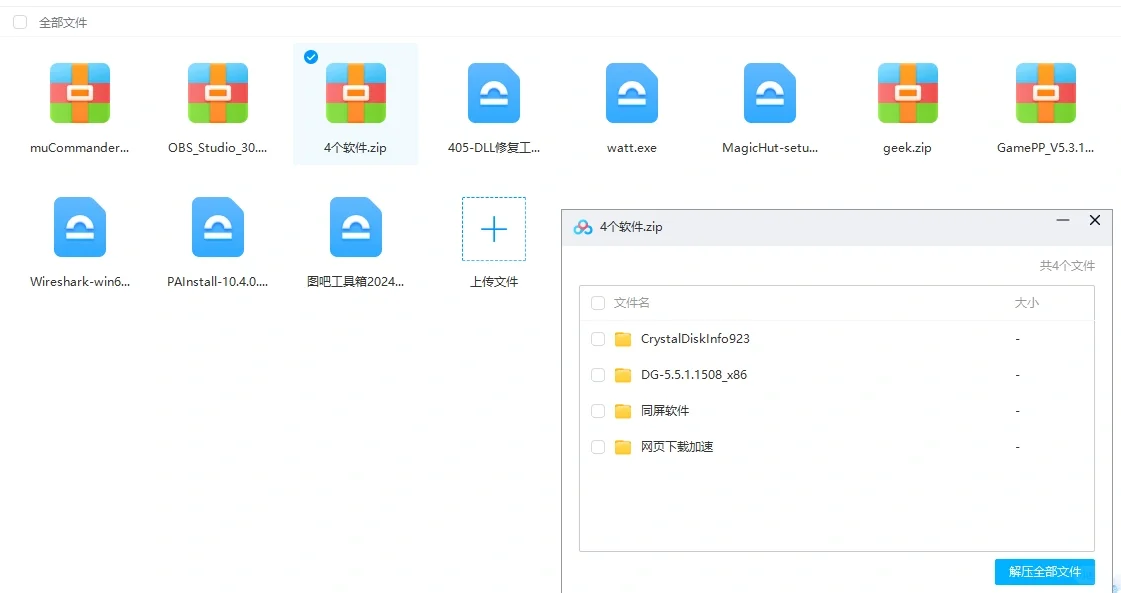Select the 405-DLL修复工 file icon
The image size is (1121, 593).
pyautogui.click(x=493, y=92)
